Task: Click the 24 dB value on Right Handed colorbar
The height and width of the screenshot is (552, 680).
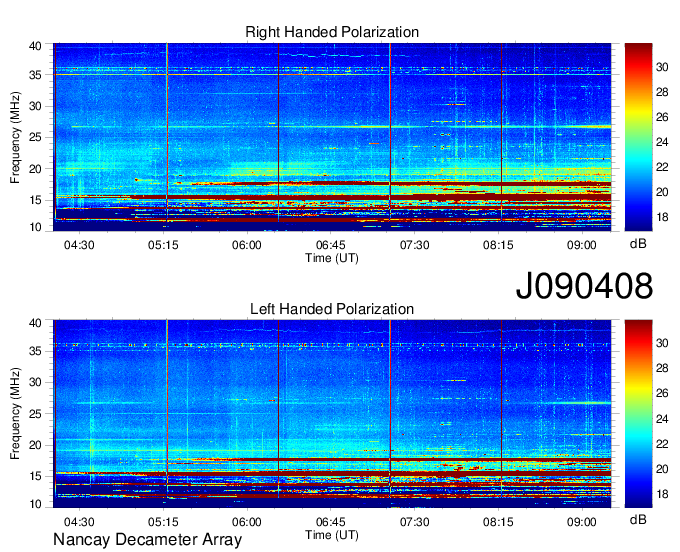Action: click(x=662, y=142)
